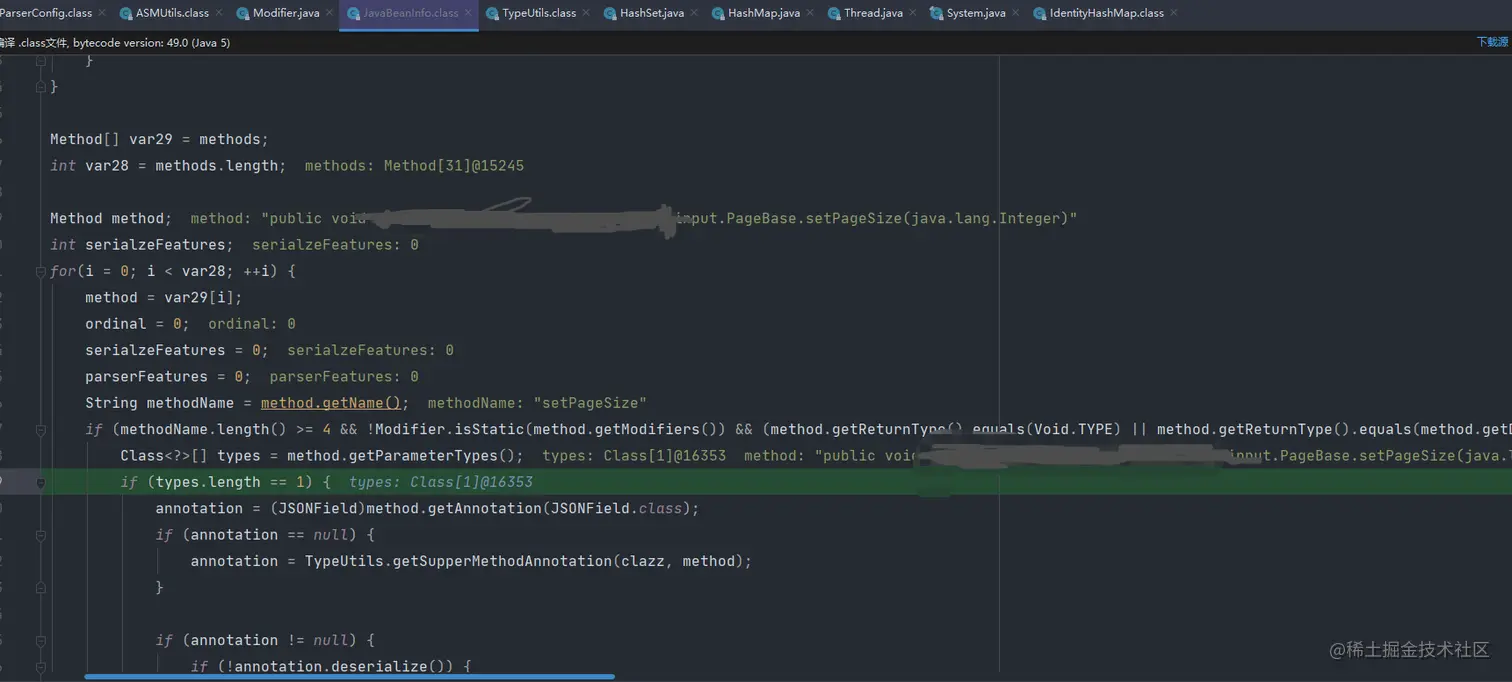
Task: Close the TypeUtils.class tab
Action: pyautogui.click(x=588, y=13)
